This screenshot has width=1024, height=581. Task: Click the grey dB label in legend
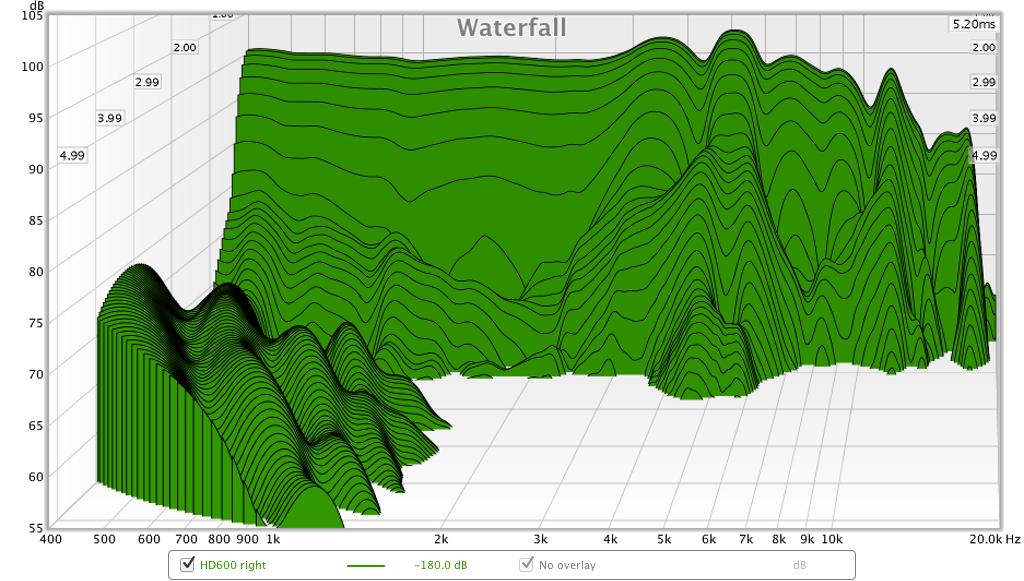click(x=799, y=565)
